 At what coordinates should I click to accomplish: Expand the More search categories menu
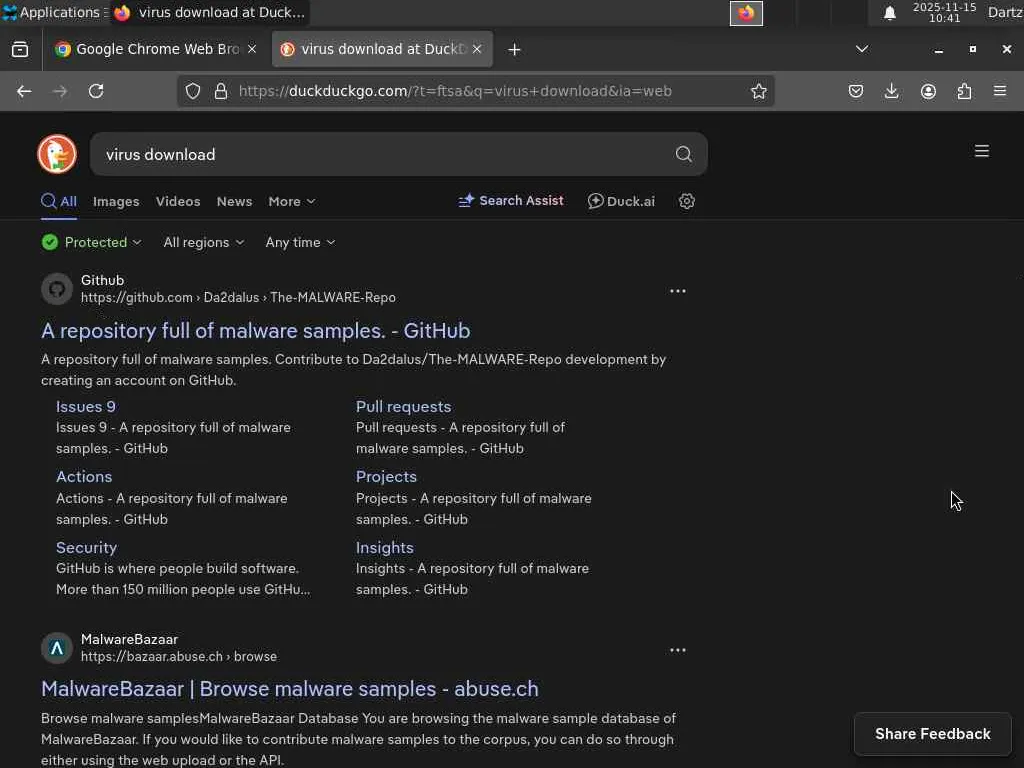coord(291,201)
